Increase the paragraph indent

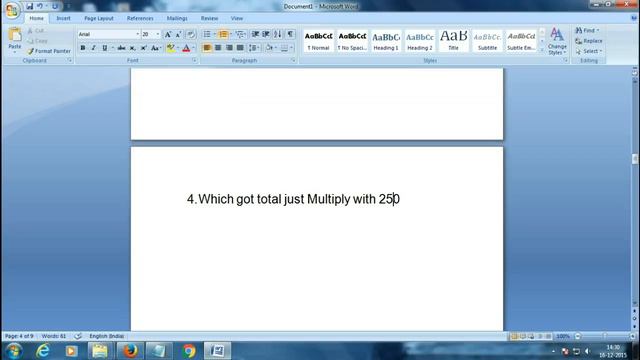266,34
